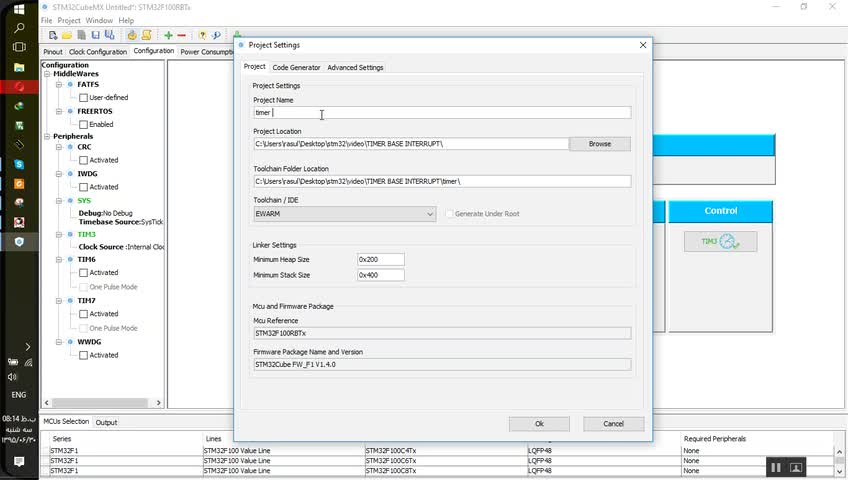The image size is (848, 480).
Task: Toggle TIM6 One Pulse Mode checkbox
Action: (83, 287)
